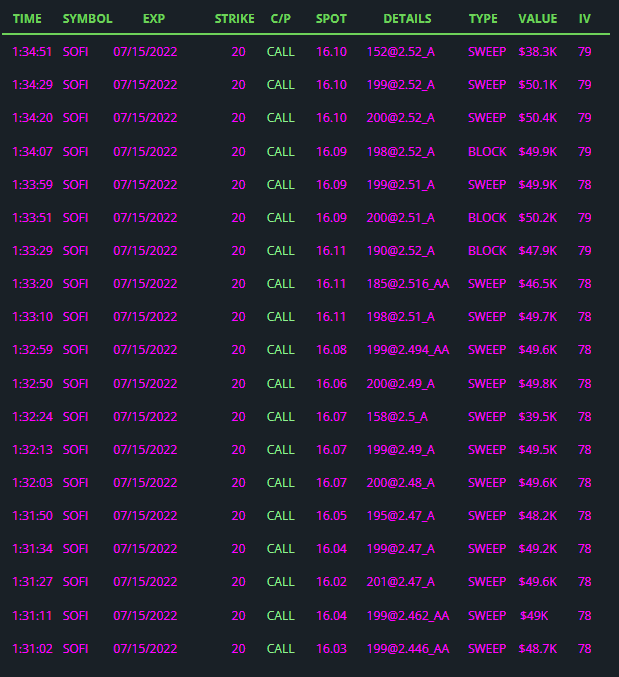This screenshot has width=619, height=677.
Task: Click the 158@2.5_A details cell
Action: [x=397, y=417]
